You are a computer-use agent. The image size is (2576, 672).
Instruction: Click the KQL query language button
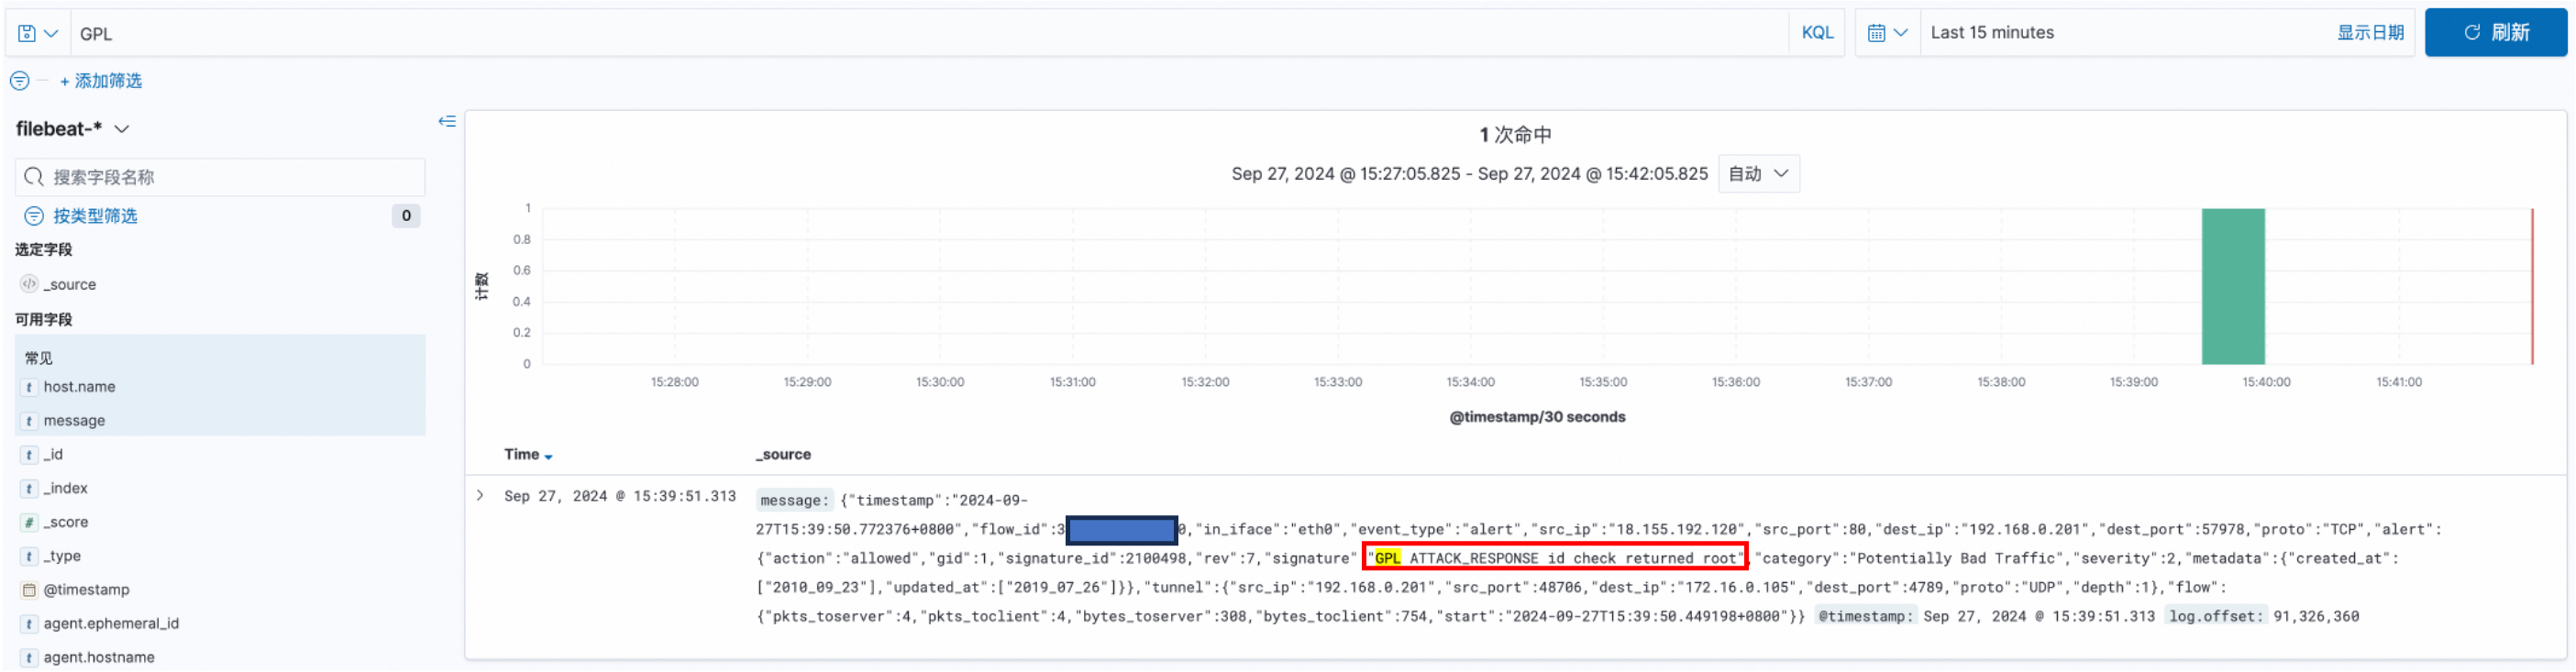[1816, 33]
